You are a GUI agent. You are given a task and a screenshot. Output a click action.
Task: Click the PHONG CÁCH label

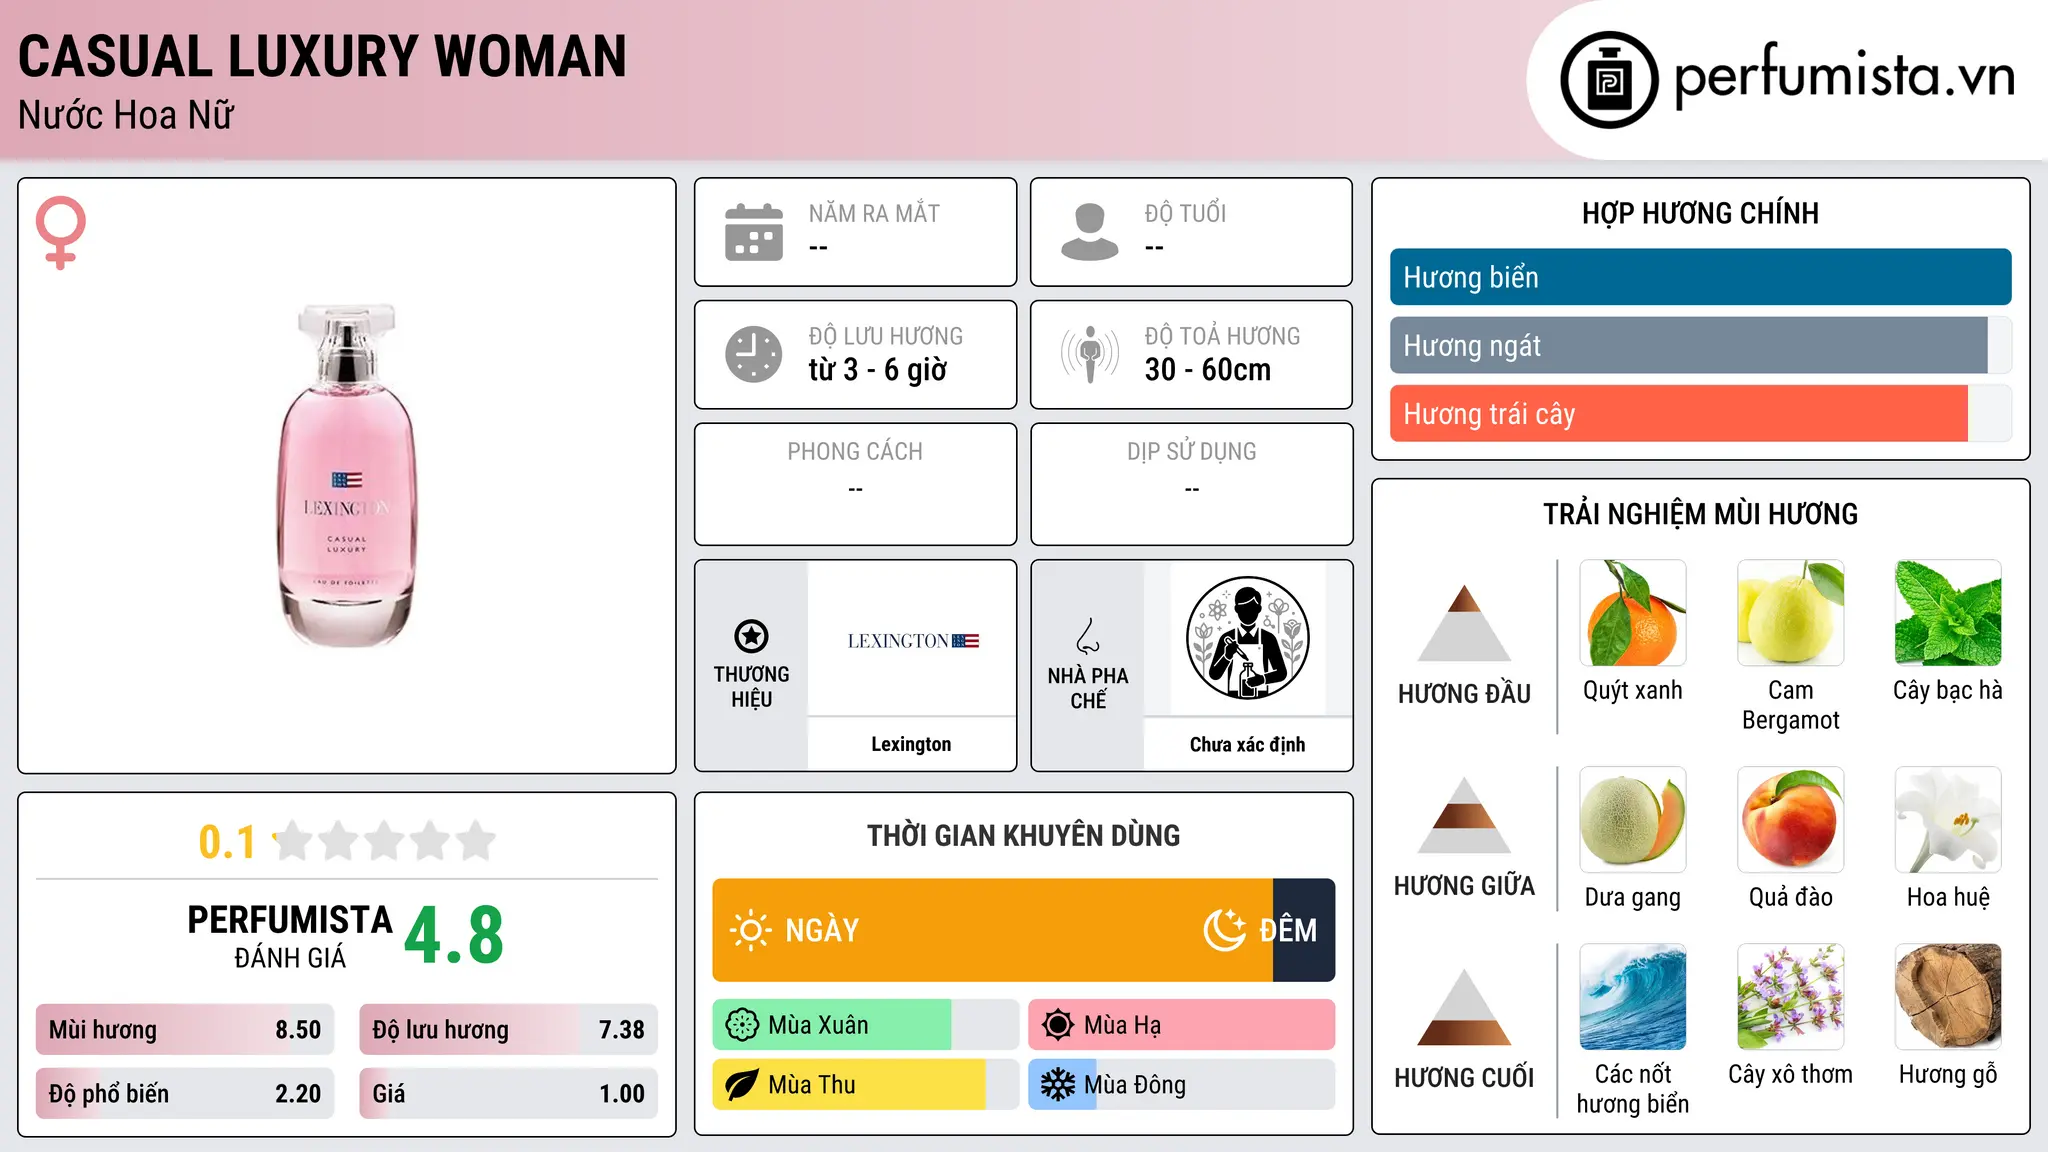point(855,452)
